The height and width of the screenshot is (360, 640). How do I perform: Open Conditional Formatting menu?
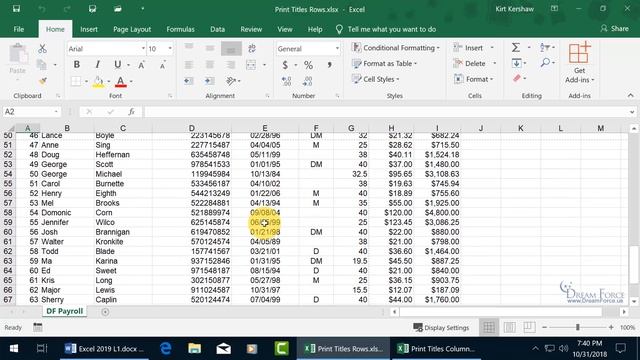396,48
